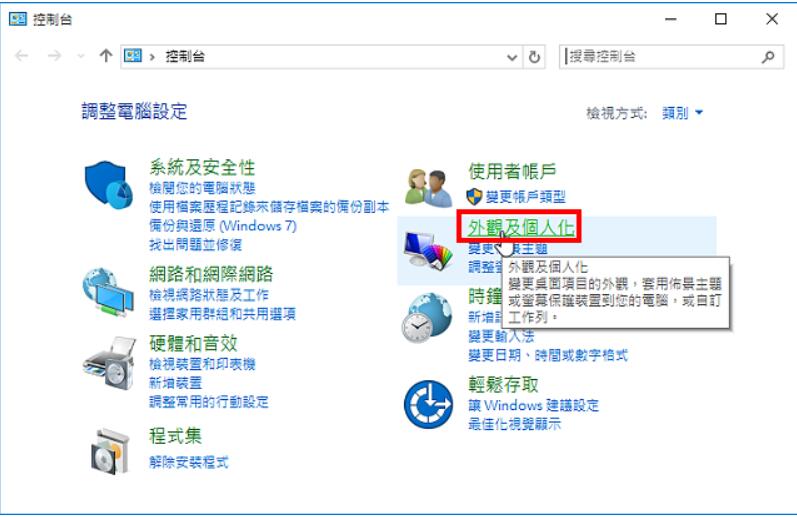Open 備份與還原 (Windows 7) link
Image resolution: width=797 pixels, height=517 pixels.
(x=223, y=225)
